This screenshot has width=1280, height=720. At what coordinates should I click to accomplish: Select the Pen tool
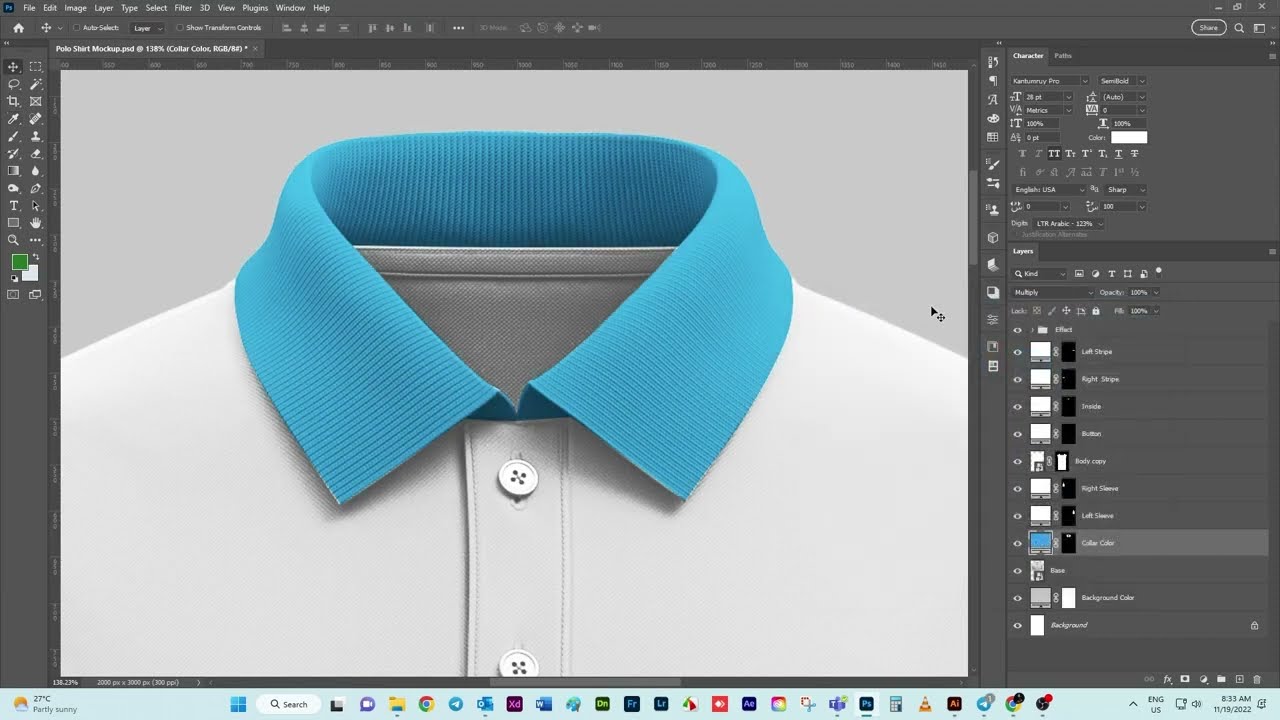pyautogui.click(x=36, y=188)
